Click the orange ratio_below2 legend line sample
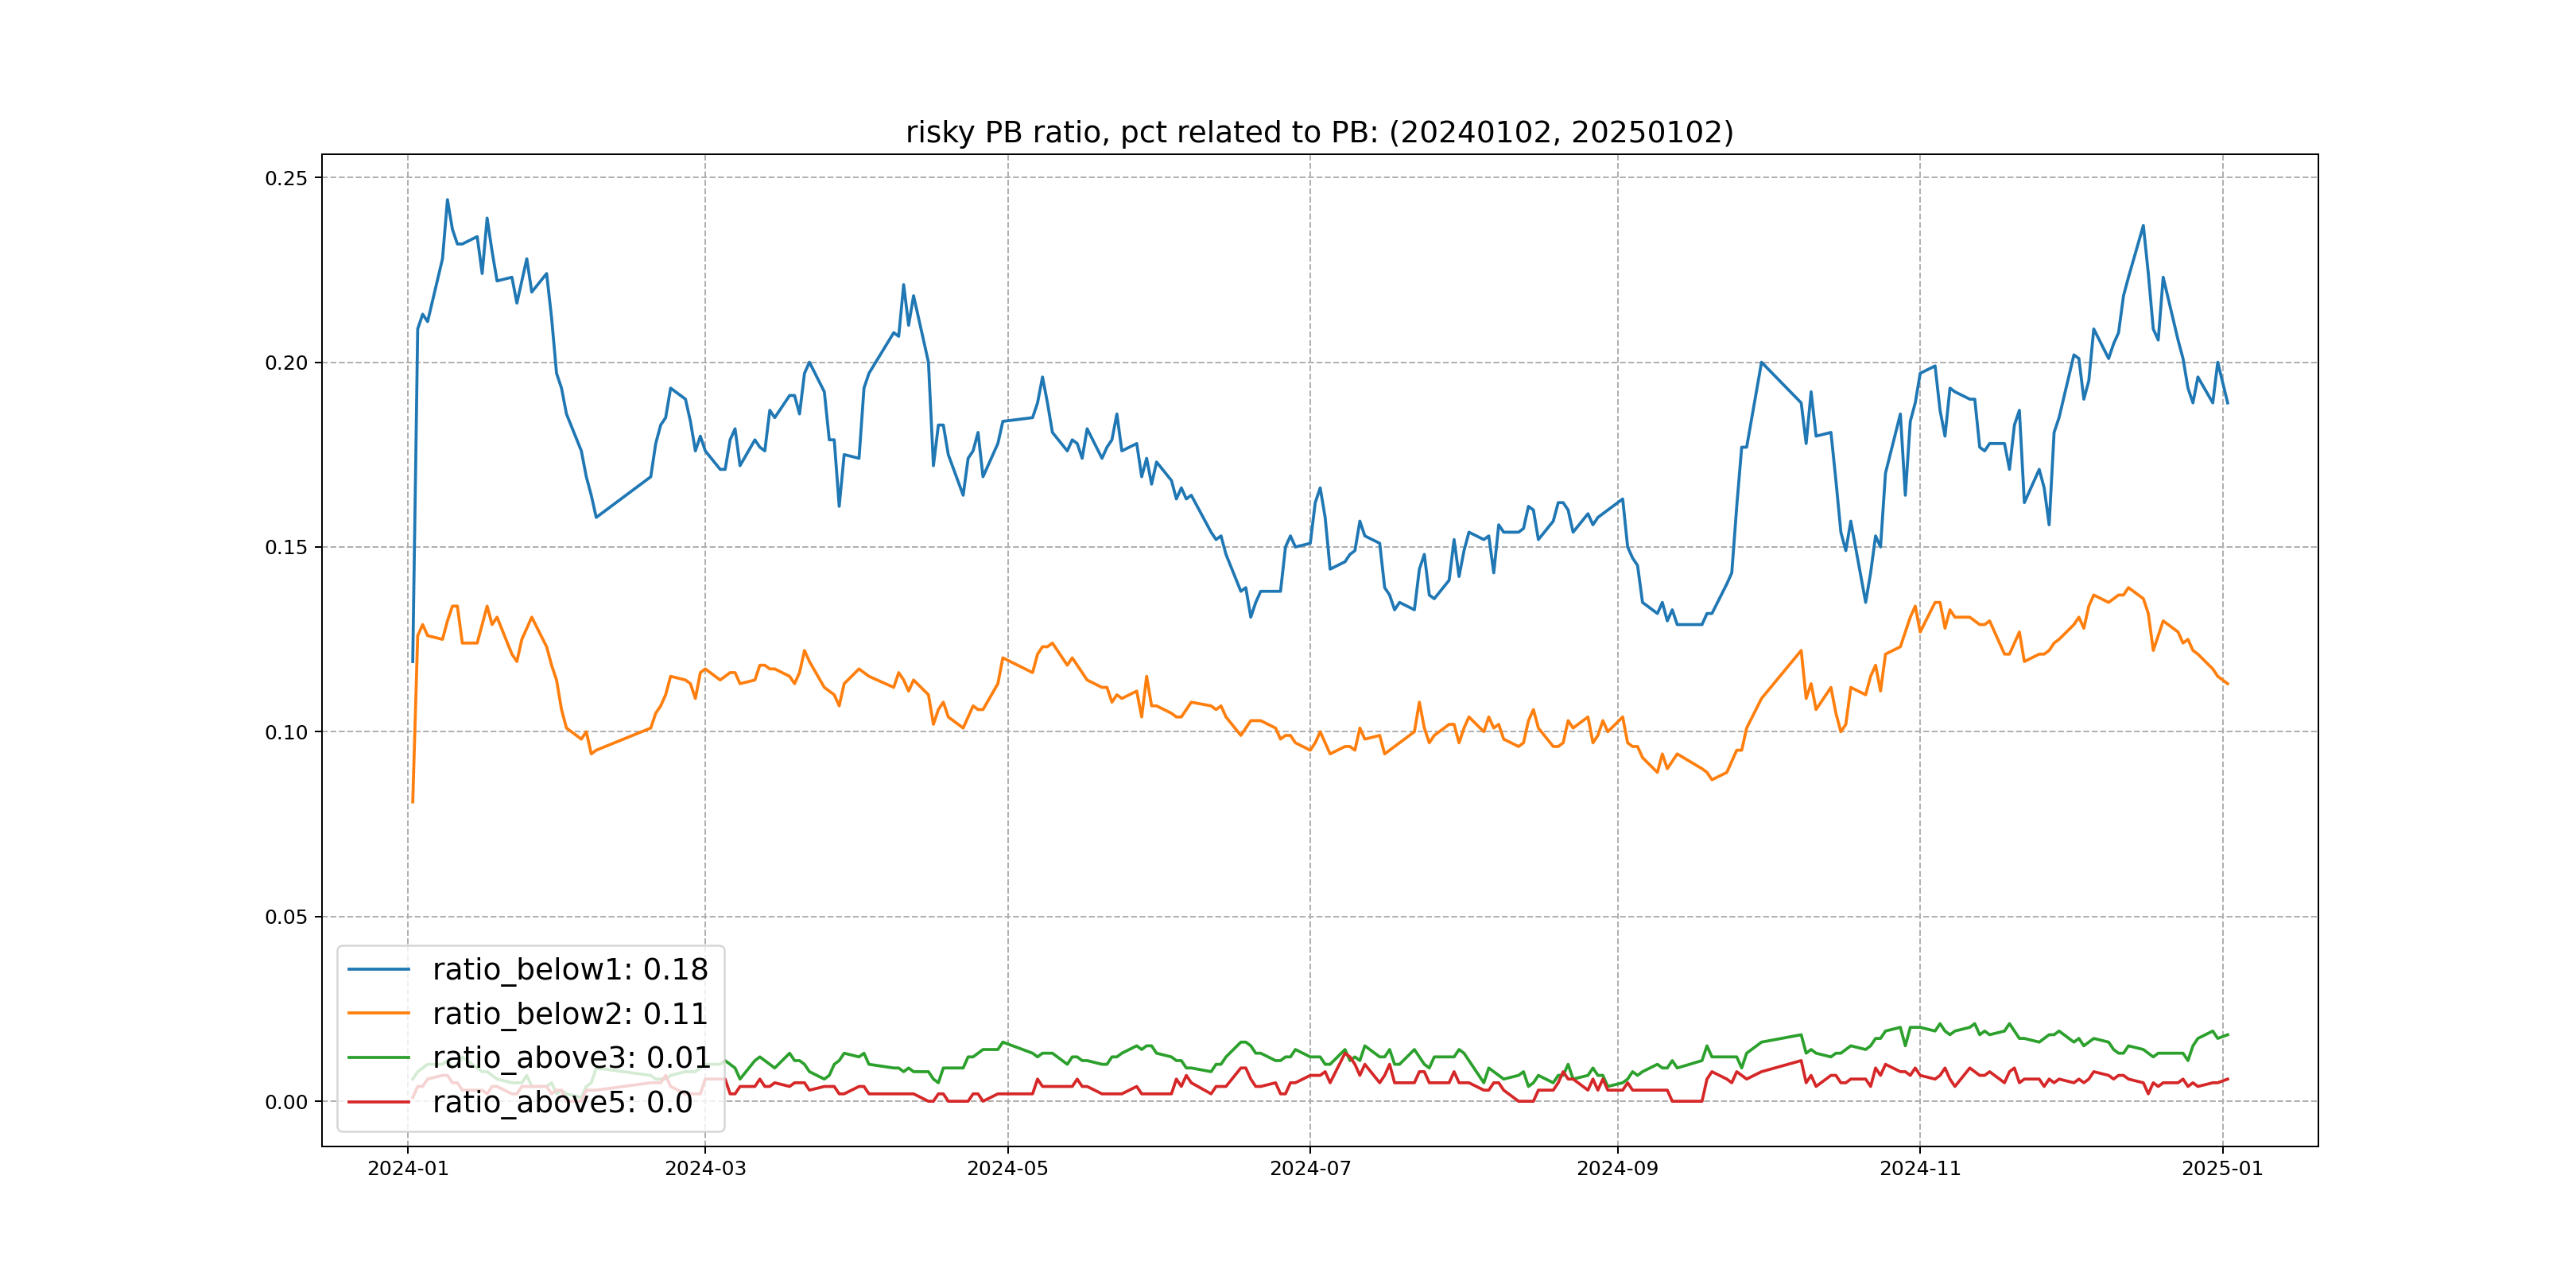The image size is (2576, 1288). [x=378, y=1013]
